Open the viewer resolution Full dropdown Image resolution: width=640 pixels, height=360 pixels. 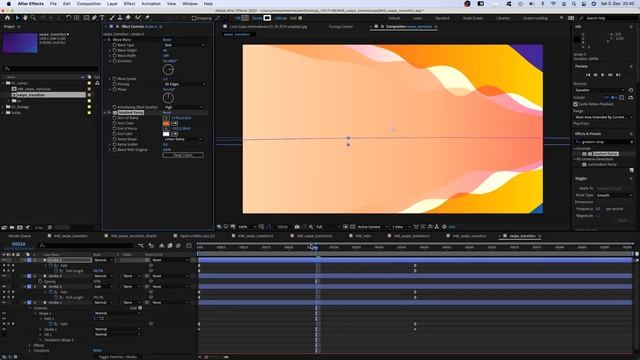point(328,227)
